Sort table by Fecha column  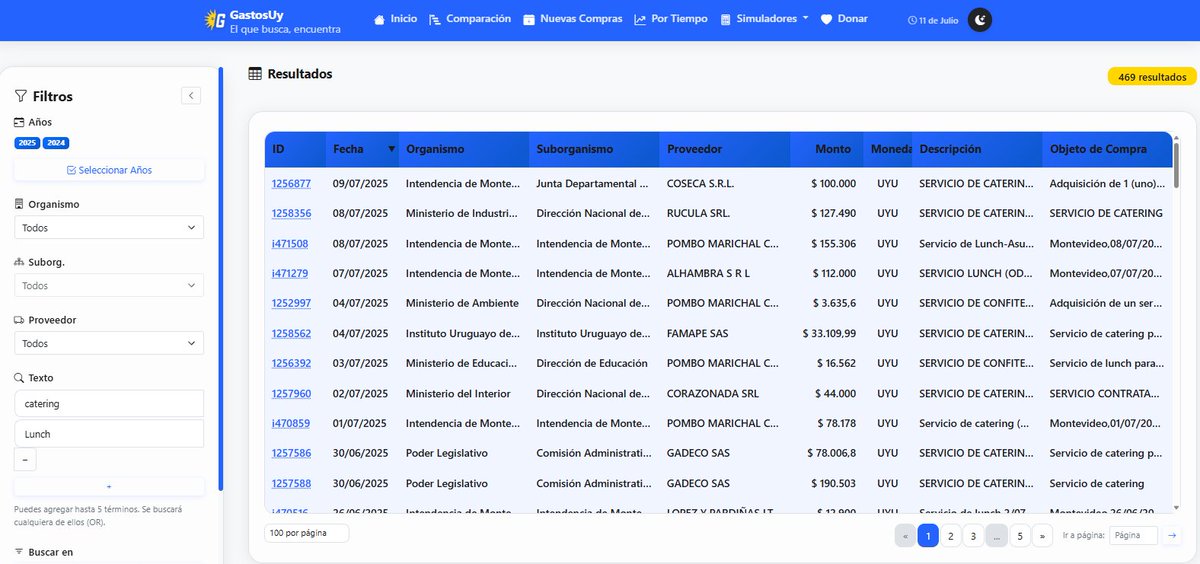(362, 149)
